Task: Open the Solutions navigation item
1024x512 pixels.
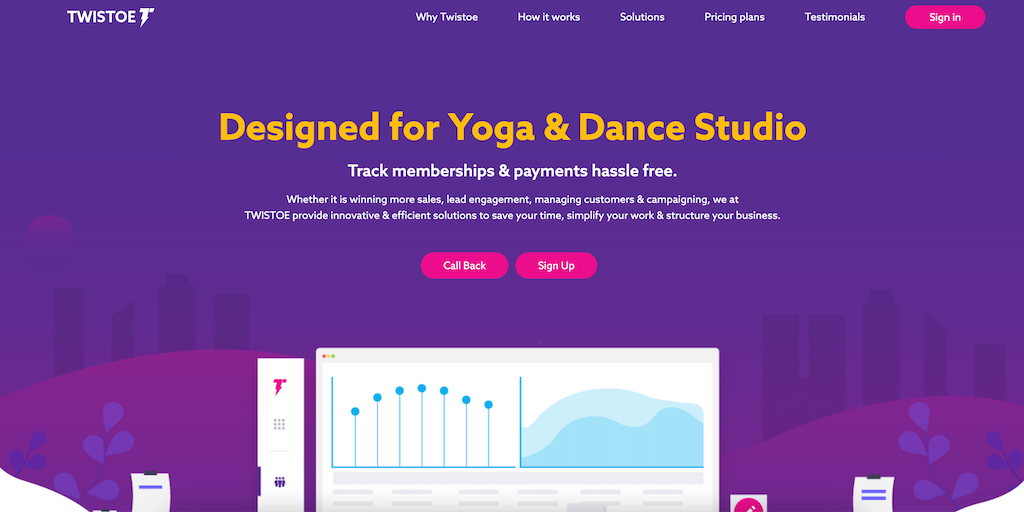Action: pyautogui.click(x=642, y=17)
